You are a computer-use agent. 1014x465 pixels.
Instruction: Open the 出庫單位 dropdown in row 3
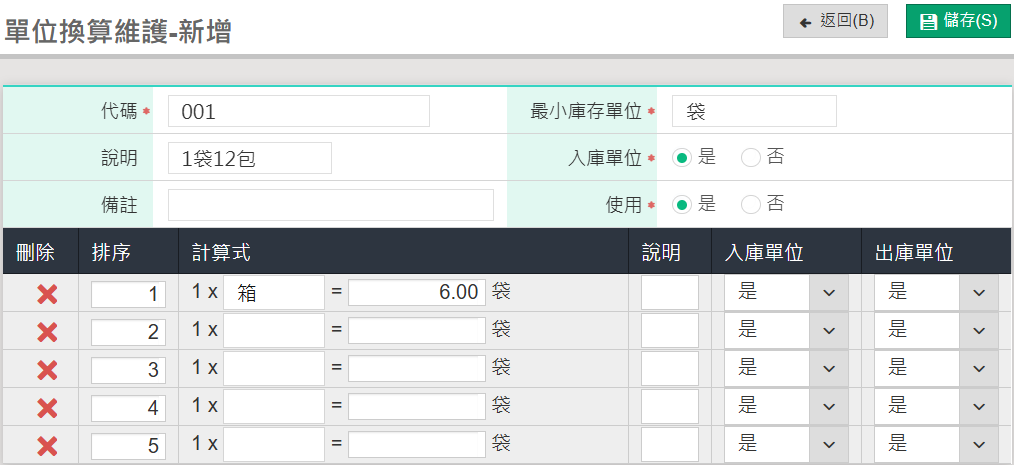(935, 368)
